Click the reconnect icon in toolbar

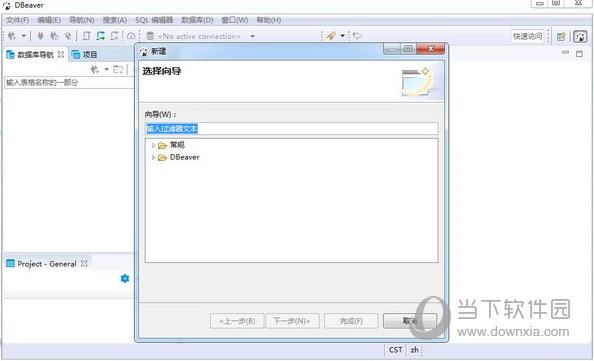54,36
